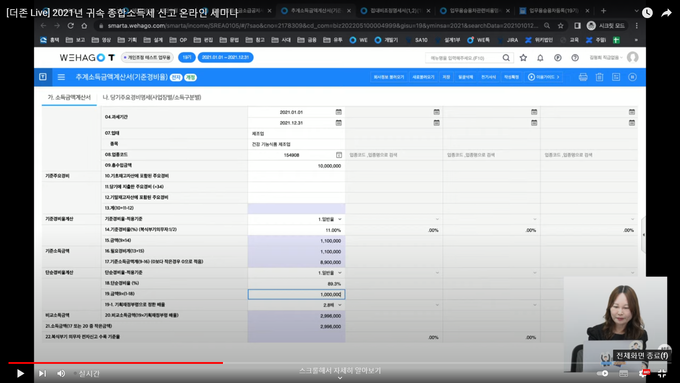Go to browser home page
The width and height of the screenshot is (680, 383).
[x=84, y=26]
